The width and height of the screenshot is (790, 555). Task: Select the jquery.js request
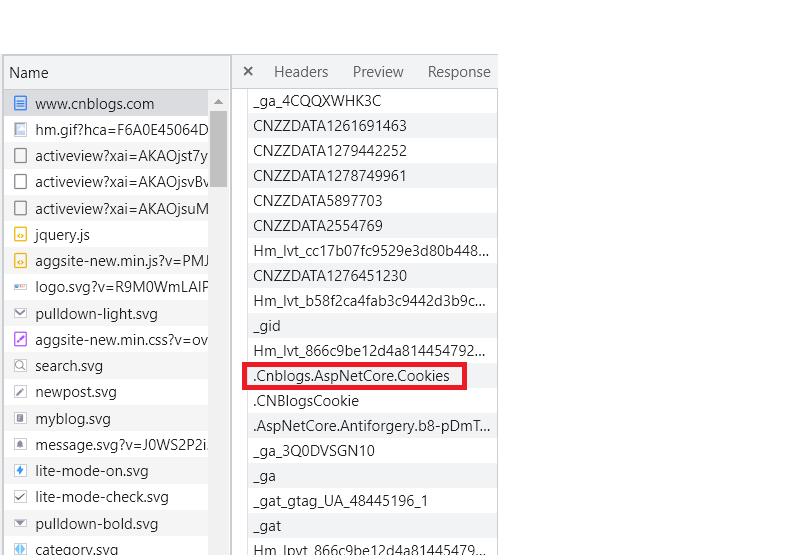(106, 234)
